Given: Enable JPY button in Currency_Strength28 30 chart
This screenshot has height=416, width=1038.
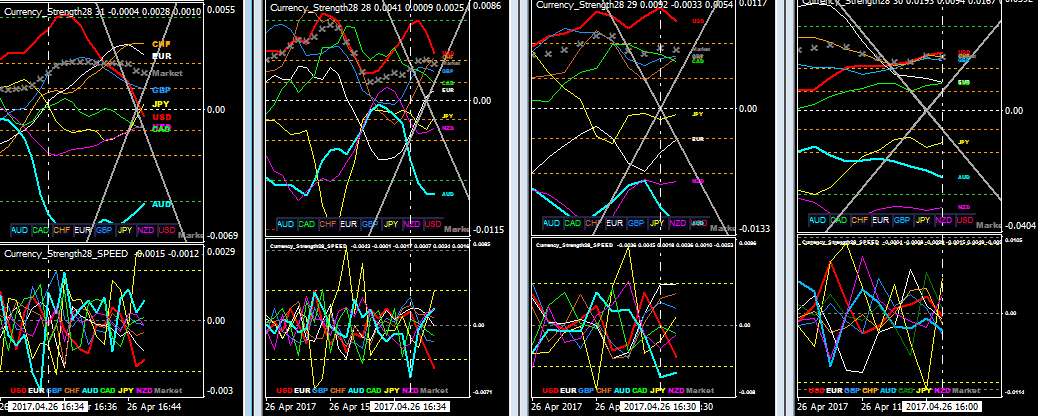Looking at the screenshot, I should 924,220.
